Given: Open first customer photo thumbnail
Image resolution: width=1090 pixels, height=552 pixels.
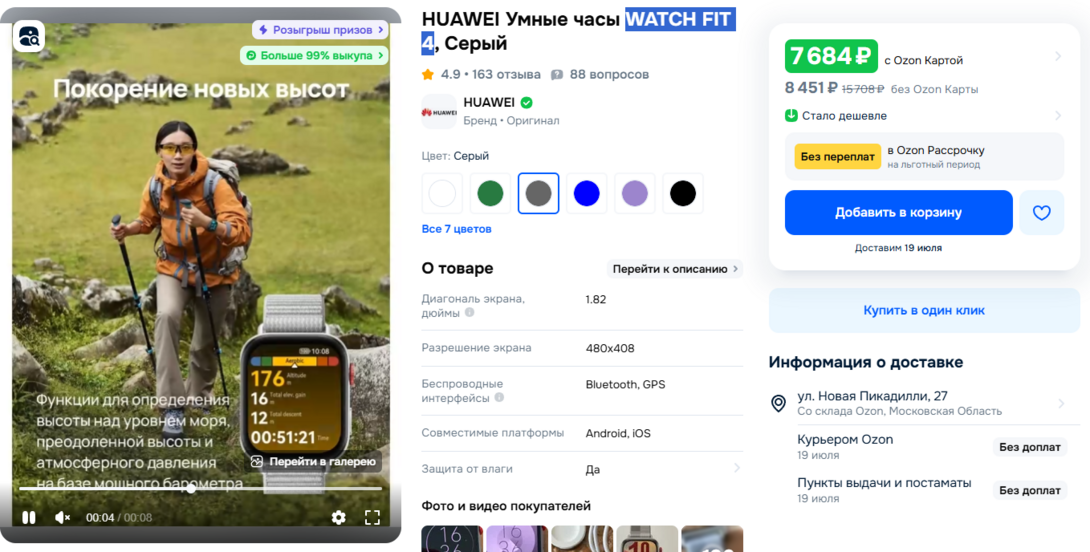Looking at the screenshot, I should [x=450, y=539].
